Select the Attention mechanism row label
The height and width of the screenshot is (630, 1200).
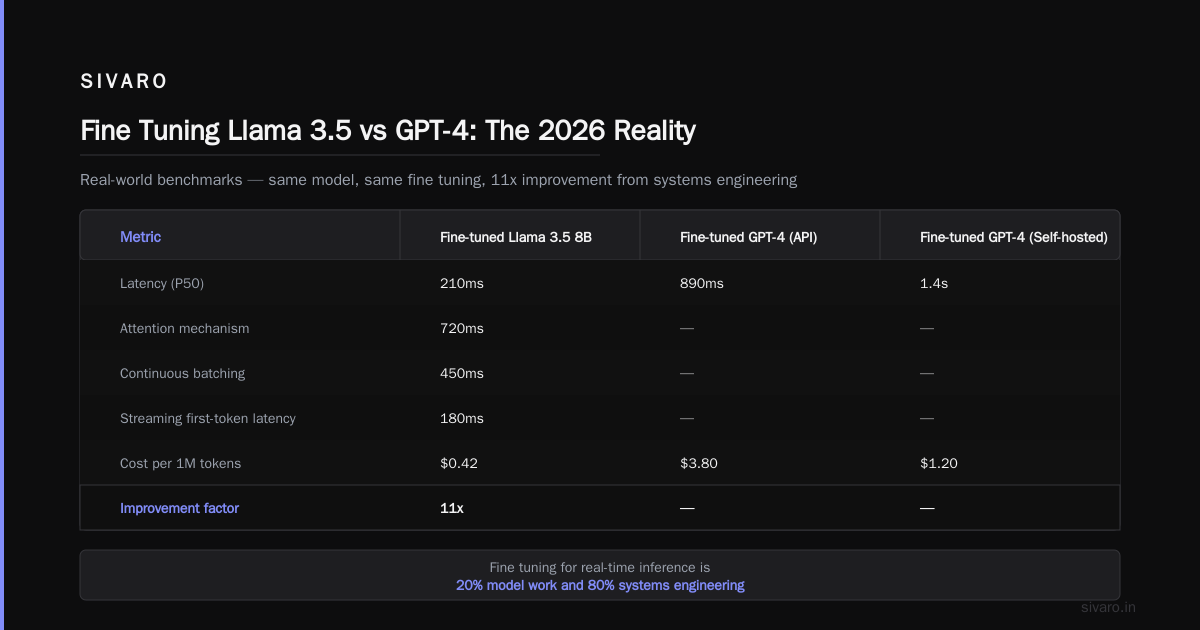coord(185,328)
